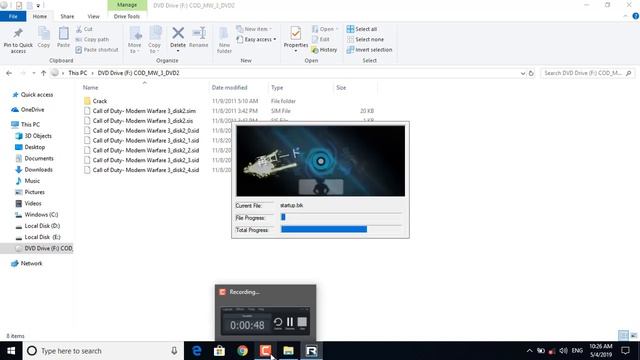
Task: Select the disk2_2.sid file
Action: 145,150
